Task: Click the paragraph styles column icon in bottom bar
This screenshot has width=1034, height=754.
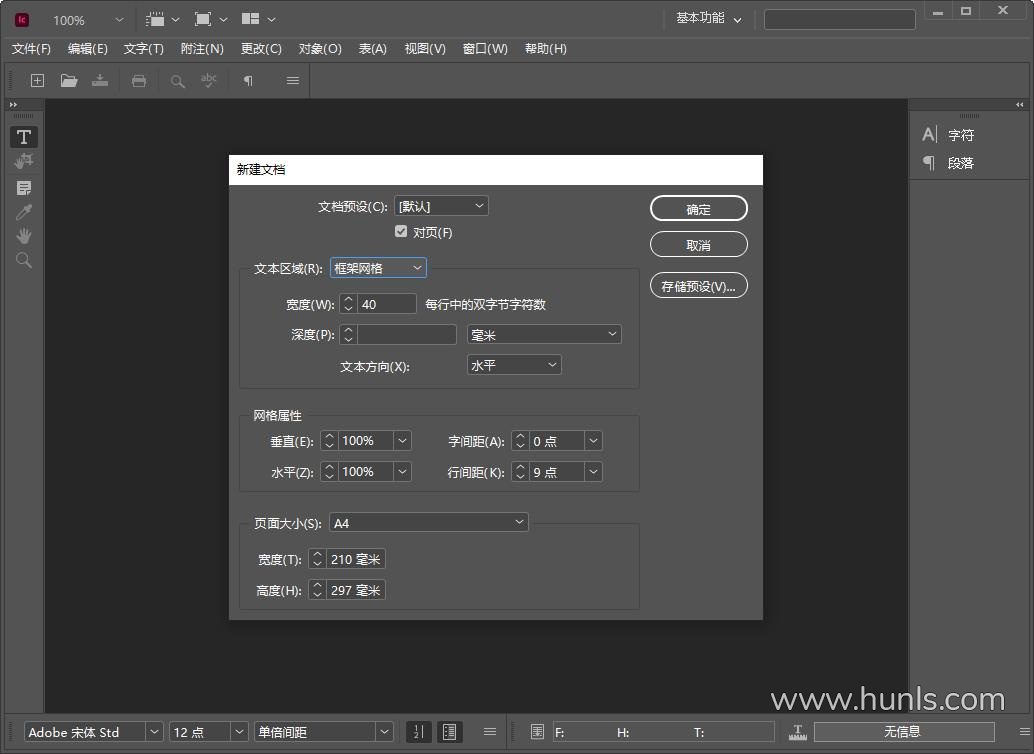Action: [x=450, y=732]
